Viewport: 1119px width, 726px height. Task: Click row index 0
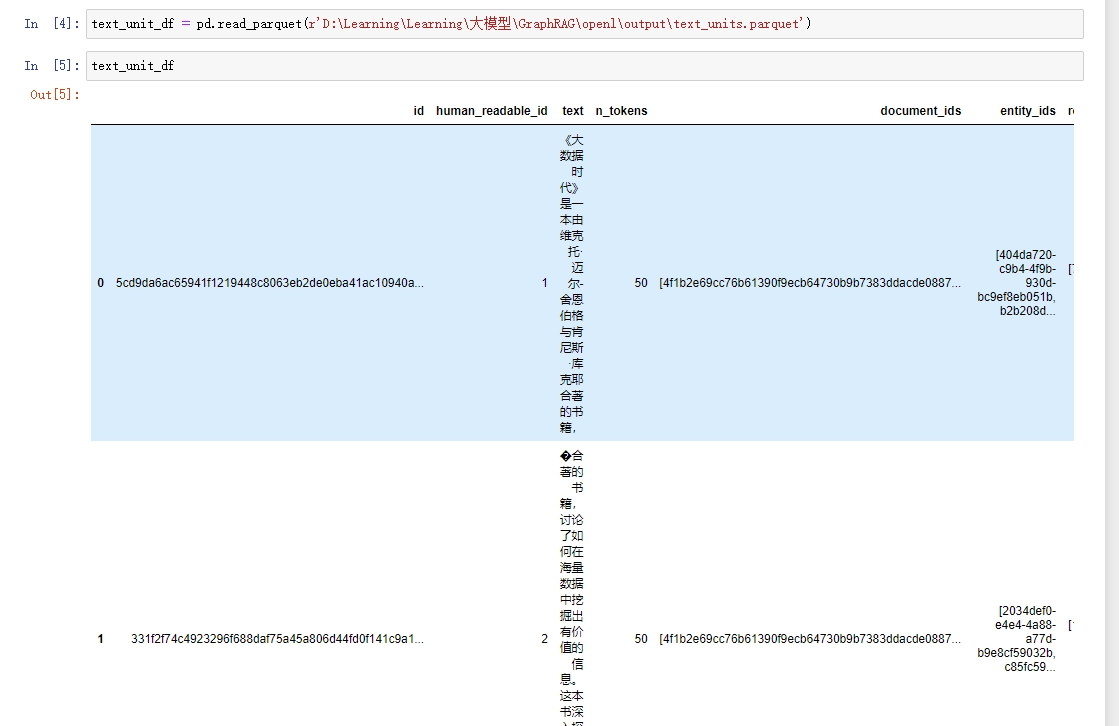(101, 283)
